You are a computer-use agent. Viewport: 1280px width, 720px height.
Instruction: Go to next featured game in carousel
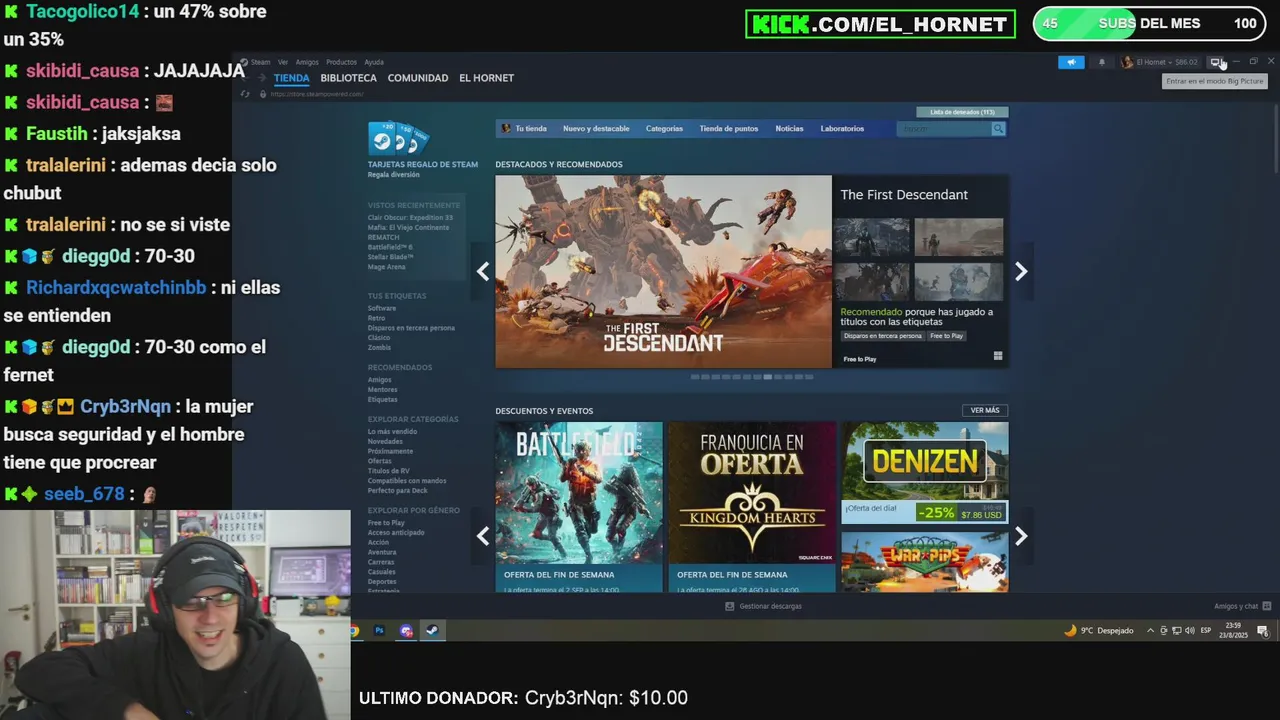(x=1021, y=271)
